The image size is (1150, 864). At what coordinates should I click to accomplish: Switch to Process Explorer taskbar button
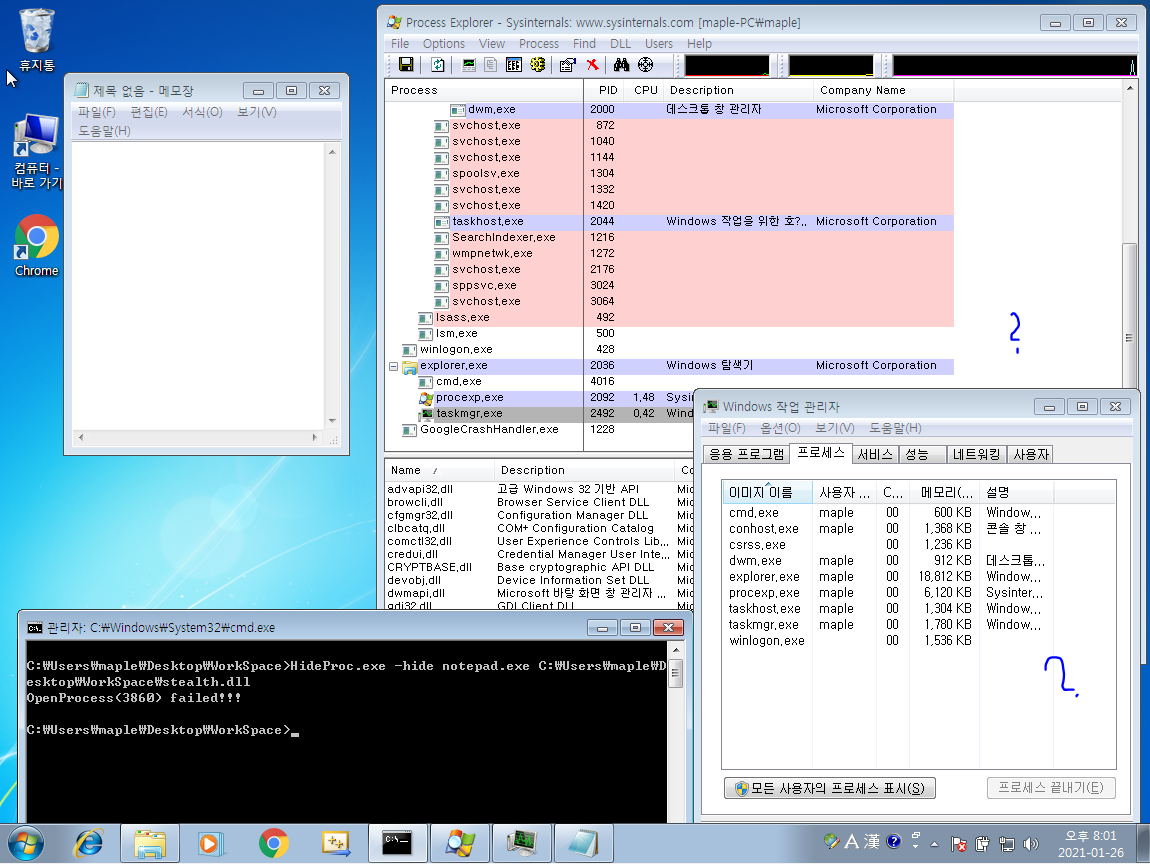(460, 843)
